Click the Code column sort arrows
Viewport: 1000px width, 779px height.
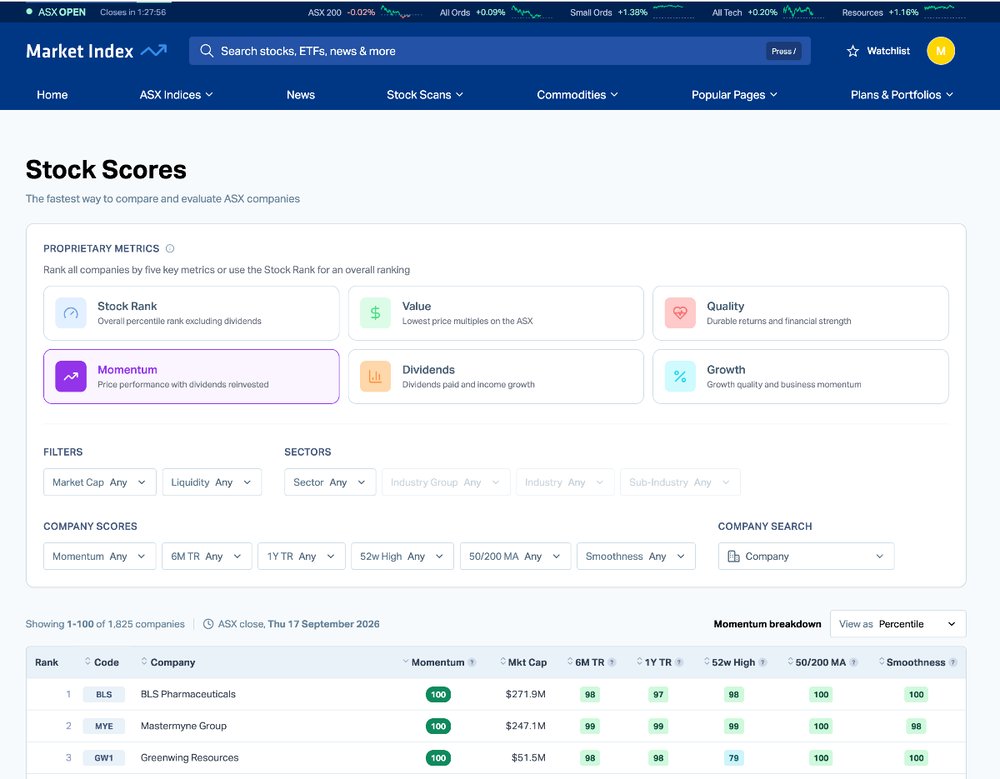pyautogui.click(x=87, y=662)
